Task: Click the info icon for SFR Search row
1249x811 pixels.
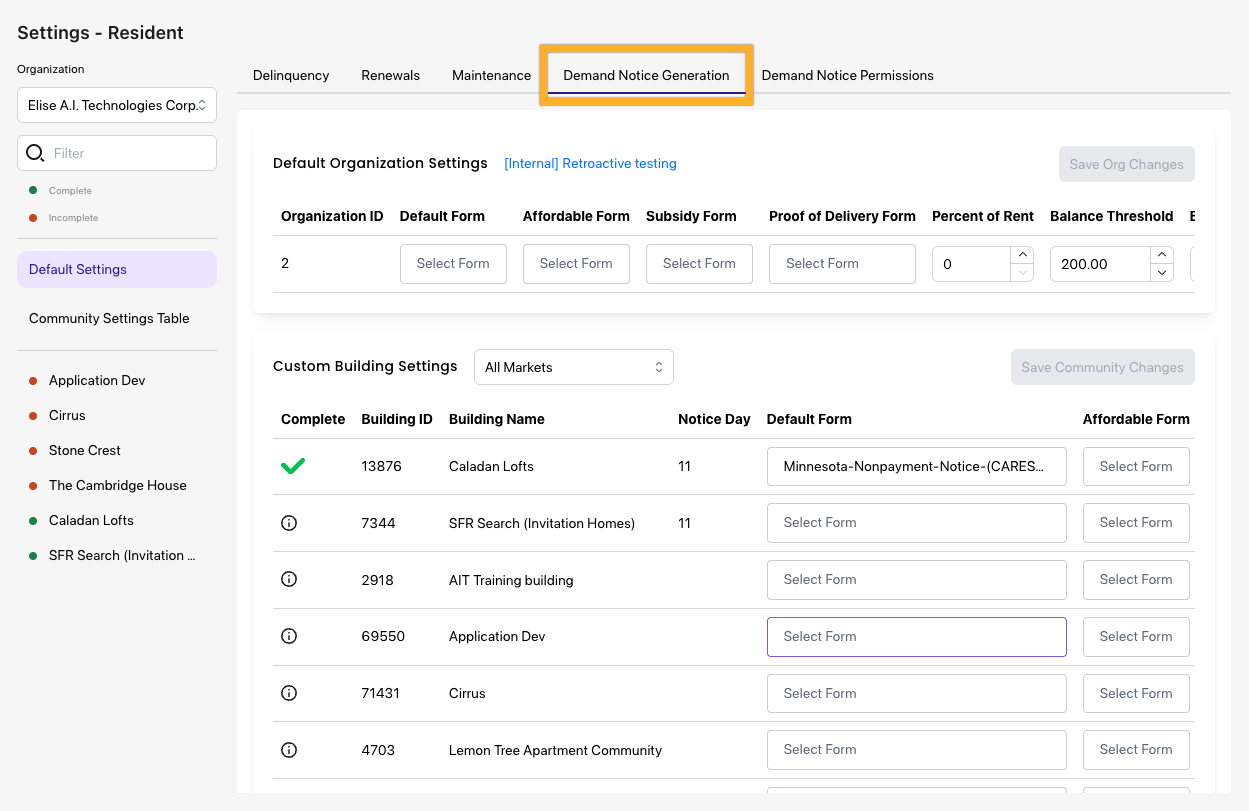Action: [289, 522]
